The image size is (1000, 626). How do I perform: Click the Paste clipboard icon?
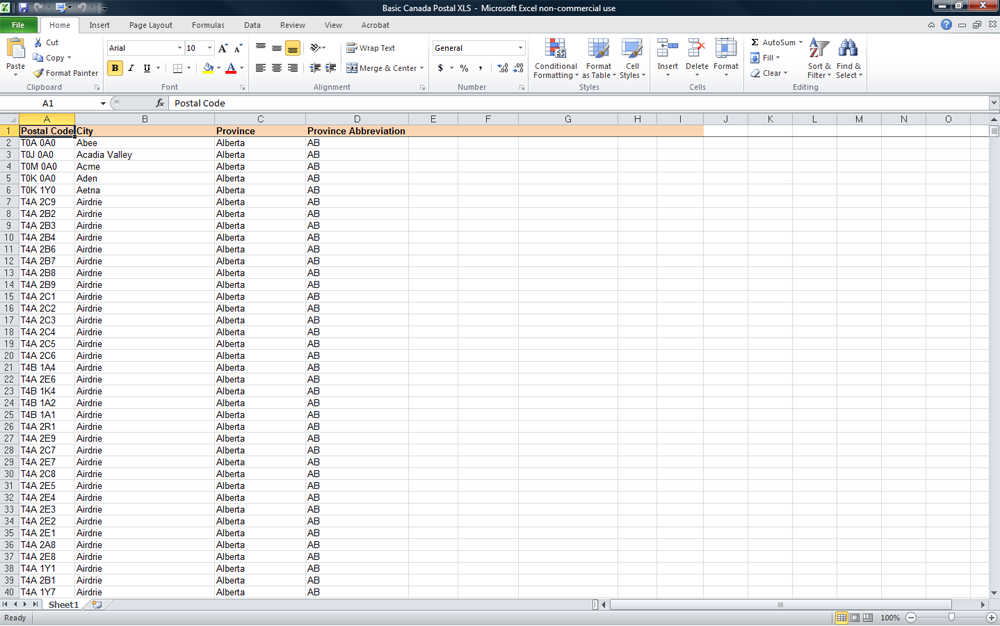(15, 48)
